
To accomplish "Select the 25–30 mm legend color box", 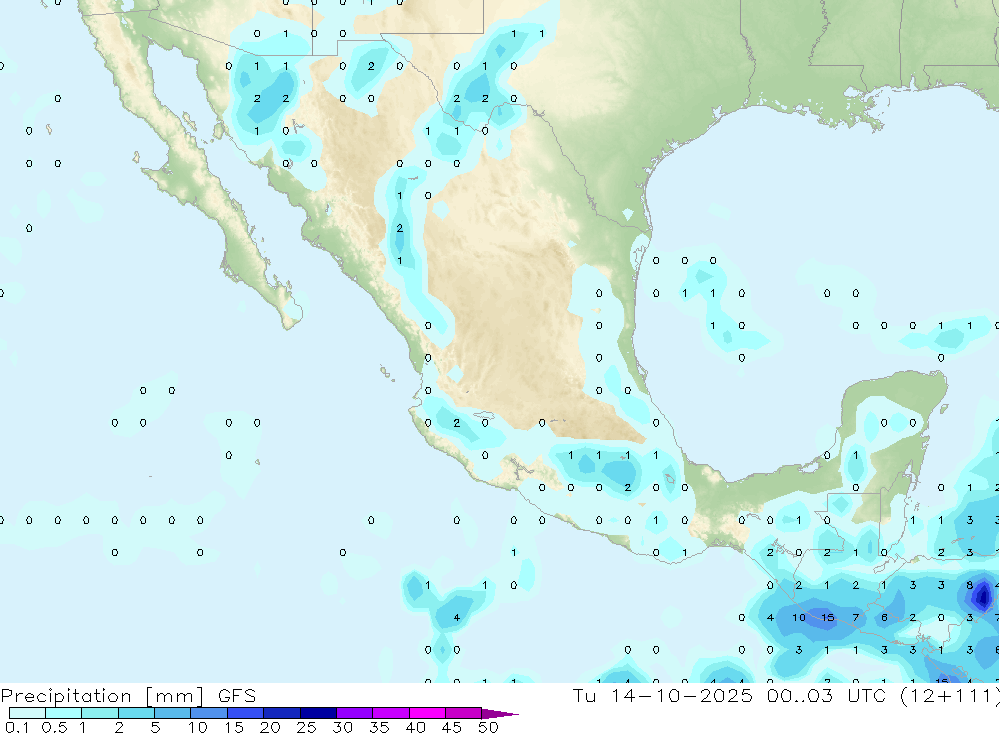I will click(x=318, y=713).
